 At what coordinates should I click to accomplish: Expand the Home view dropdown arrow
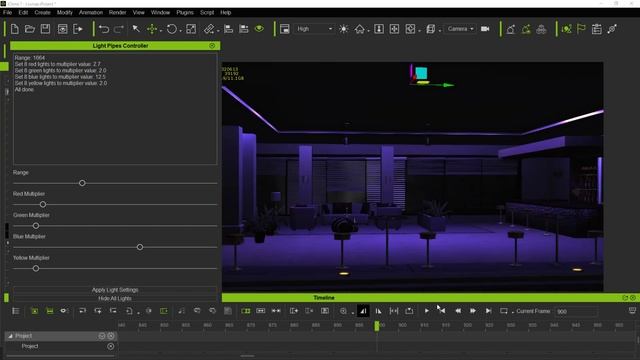coord(368,31)
